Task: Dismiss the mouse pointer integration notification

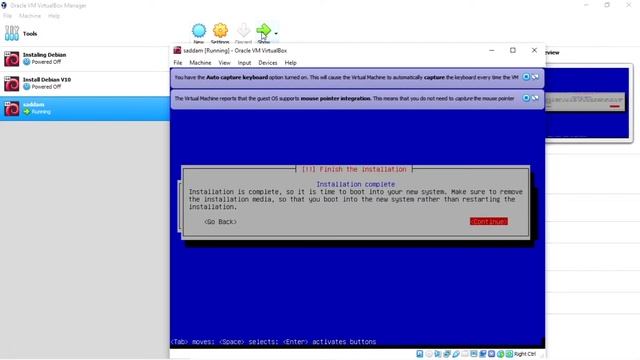Action: pos(526,98)
